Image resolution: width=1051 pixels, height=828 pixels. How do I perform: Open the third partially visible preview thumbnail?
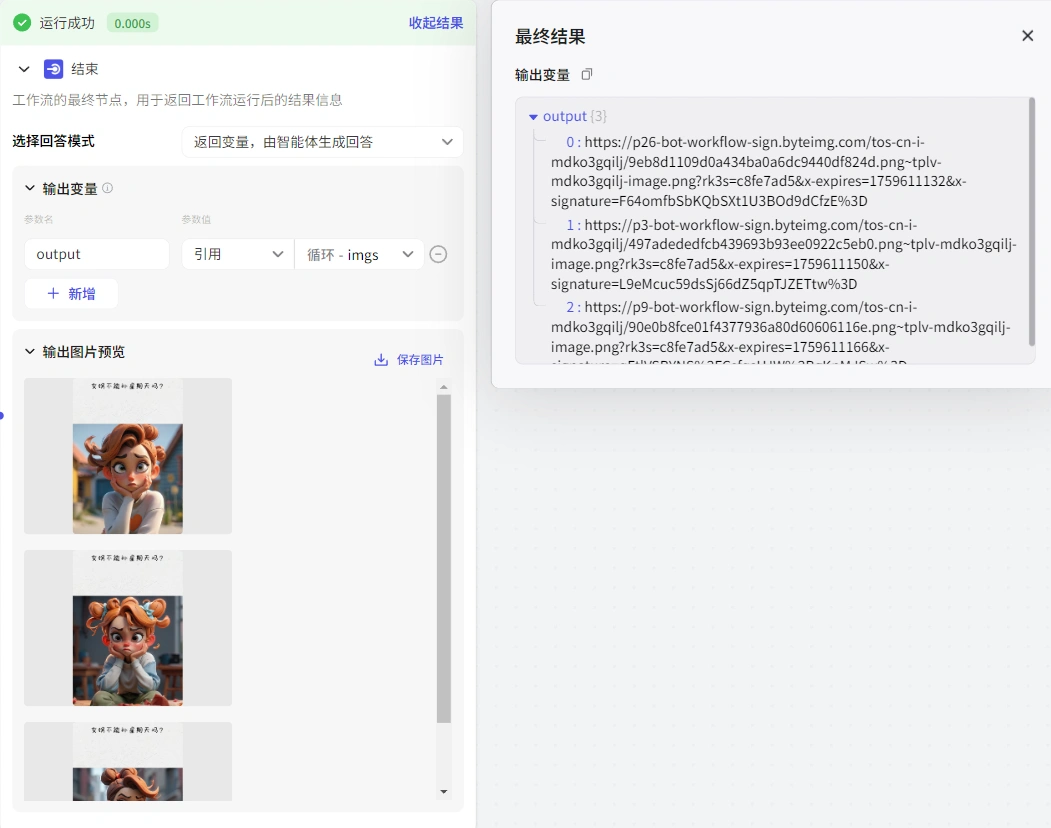(128, 761)
